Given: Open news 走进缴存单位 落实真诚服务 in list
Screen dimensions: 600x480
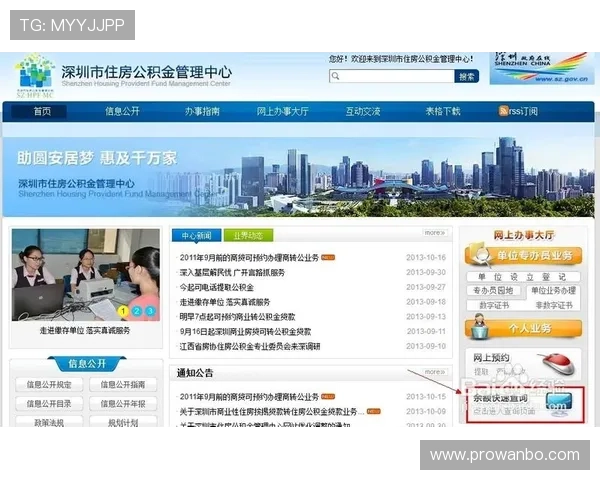Looking at the screenshot, I should tap(225, 302).
